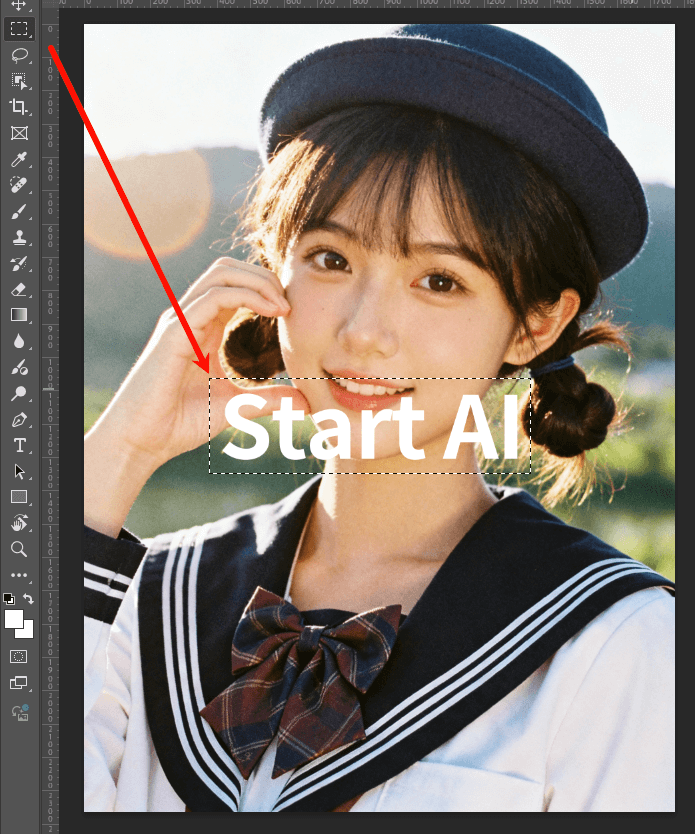695x834 pixels.
Task: Activate the Object Selection tool
Action: 18,81
